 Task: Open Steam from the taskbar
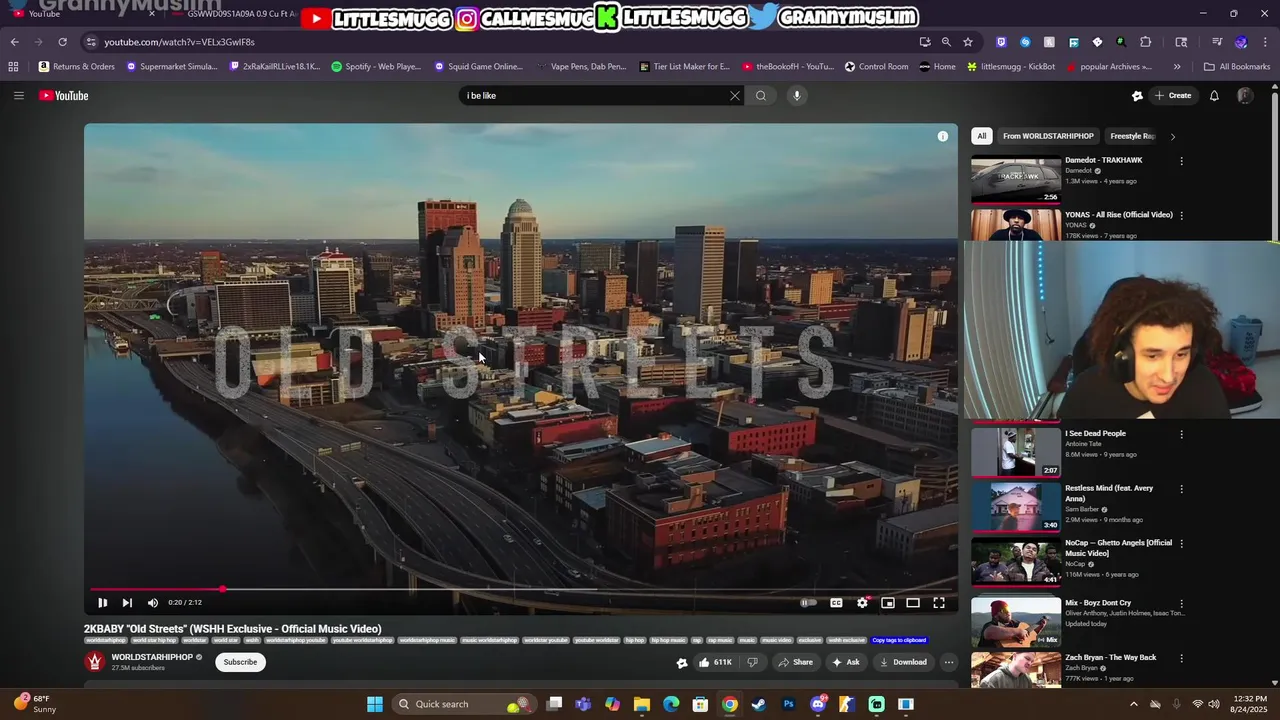(759, 704)
